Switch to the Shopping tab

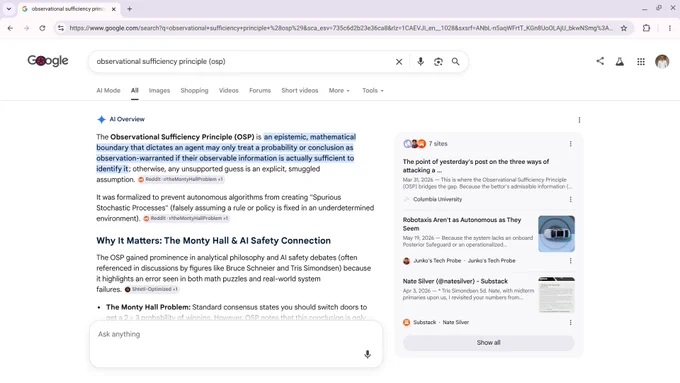coord(194,90)
